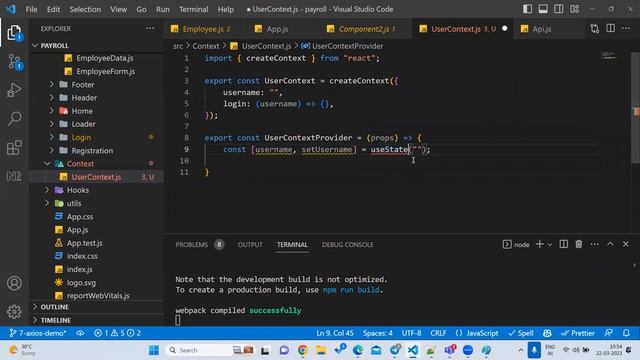
Task: Open Accounts icon in activity bar
Action: click(x=14, y=283)
